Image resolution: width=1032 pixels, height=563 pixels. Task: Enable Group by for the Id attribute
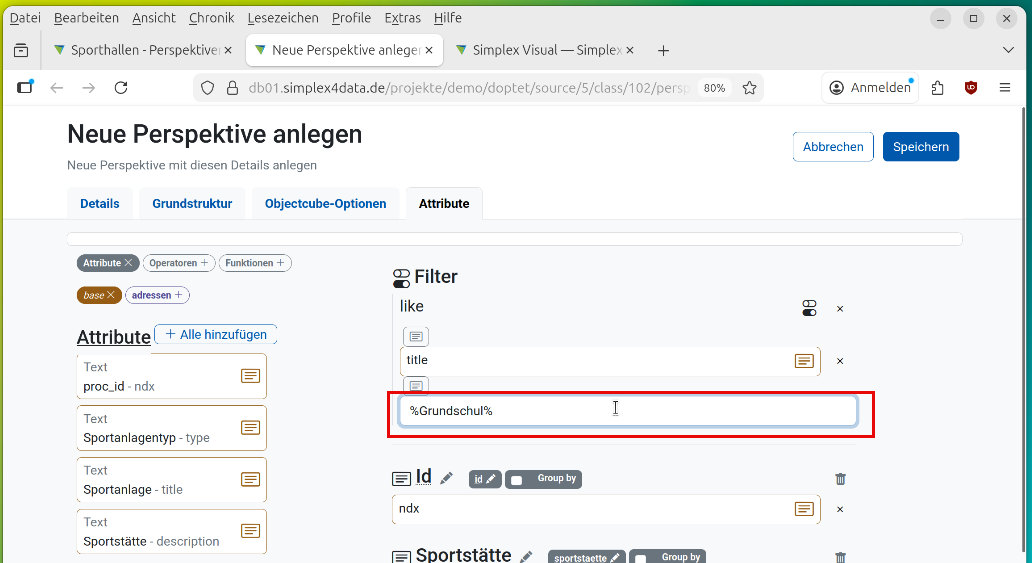pyautogui.click(x=517, y=480)
